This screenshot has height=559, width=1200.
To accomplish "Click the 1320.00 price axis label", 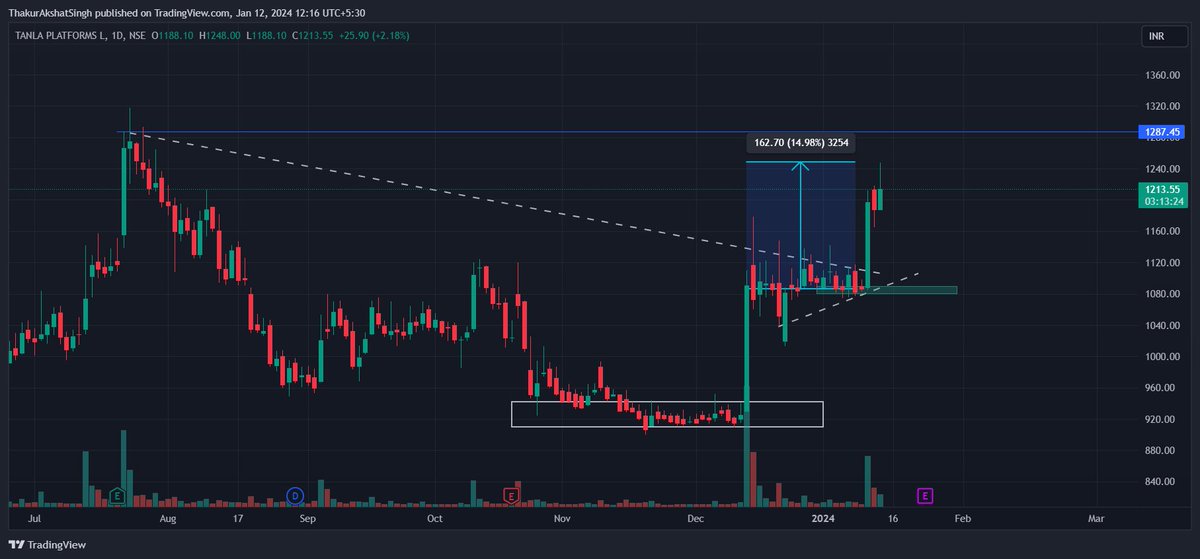I will click(1161, 106).
